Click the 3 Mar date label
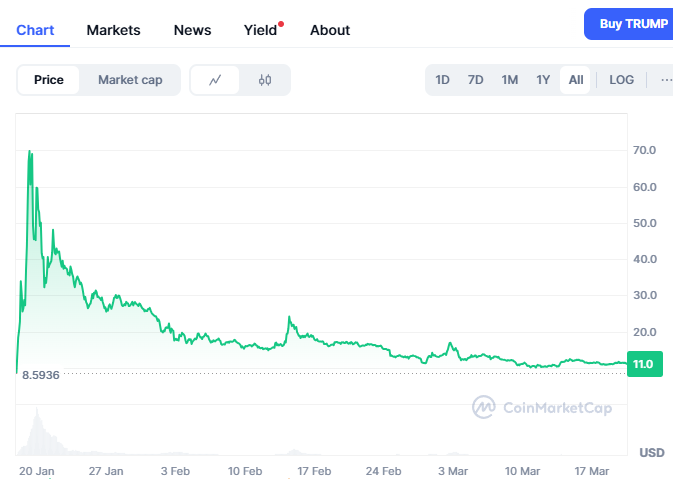Image resolution: width=673 pixels, height=479 pixels. [x=453, y=471]
